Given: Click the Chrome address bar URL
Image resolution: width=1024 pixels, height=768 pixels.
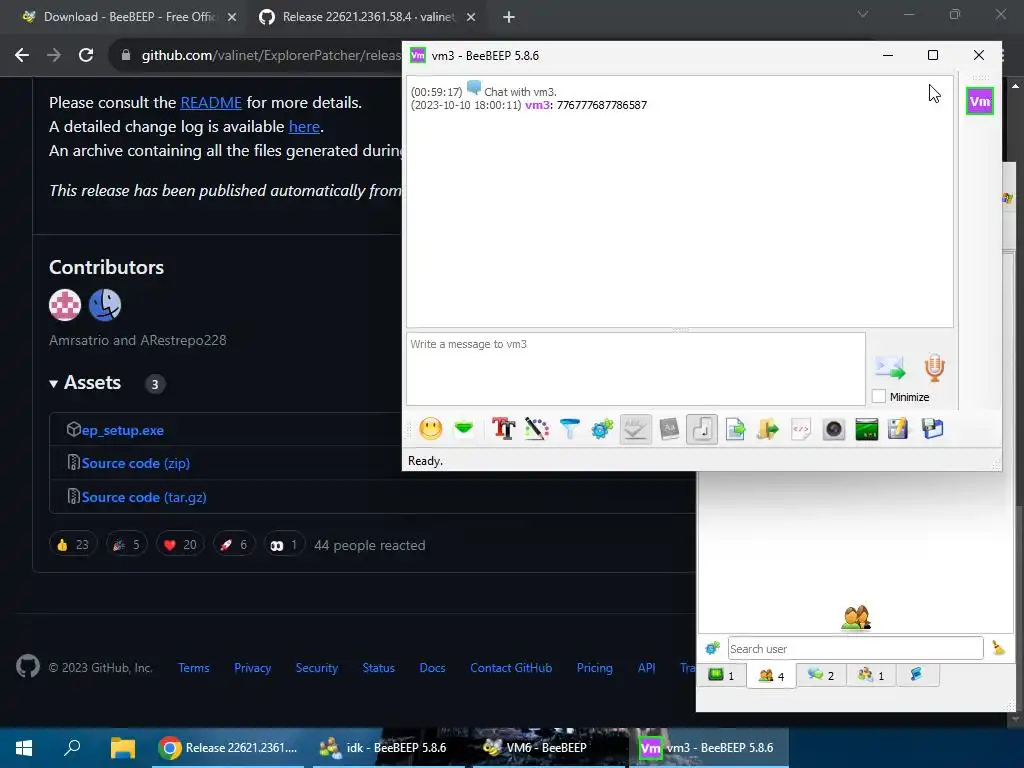Looking at the screenshot, I should pos(271,56).
